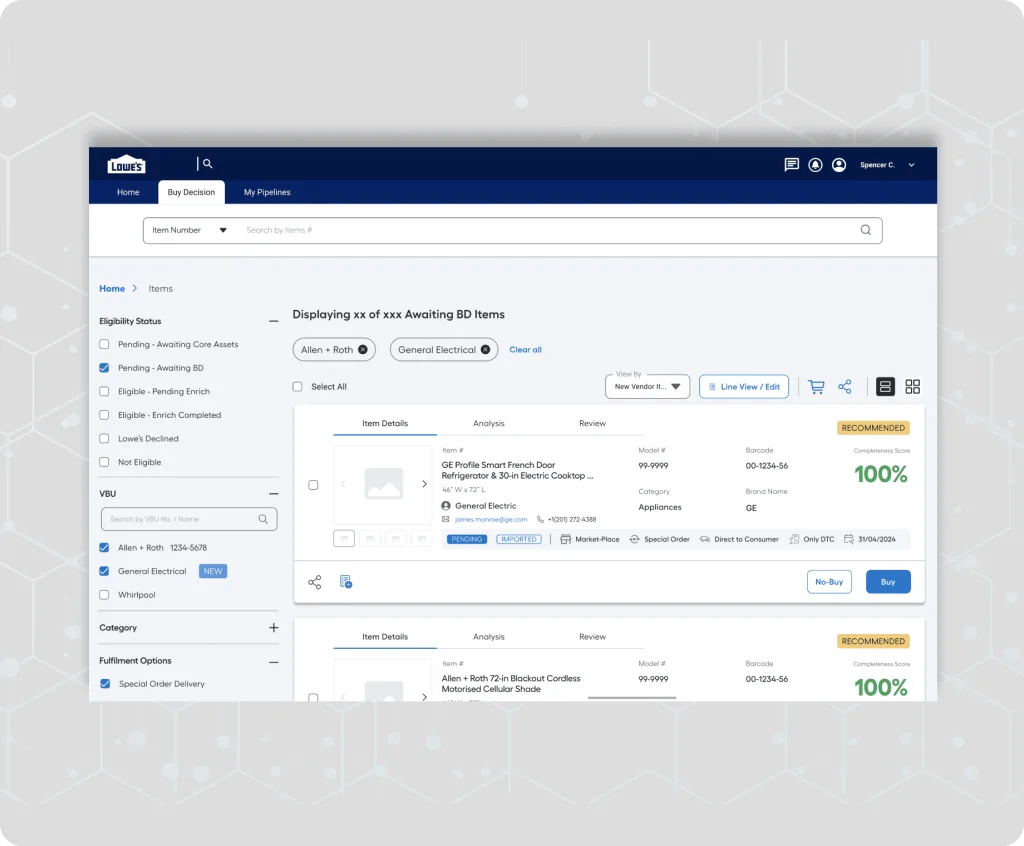Check Eligible - Pending Enrich
Image resolution: width=1024 pixels, height=846 pixels.
(104, 391)
